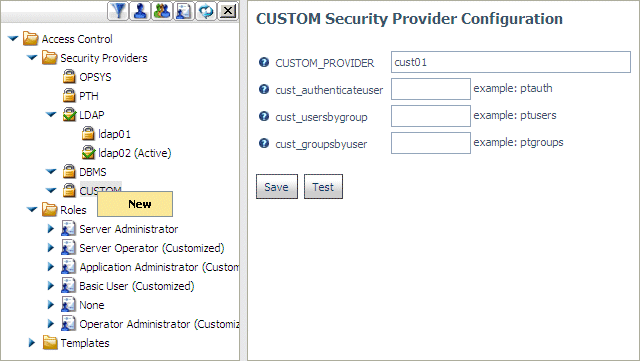Collapse the LDAP provider node
The image size is (642, 361).
51,115
